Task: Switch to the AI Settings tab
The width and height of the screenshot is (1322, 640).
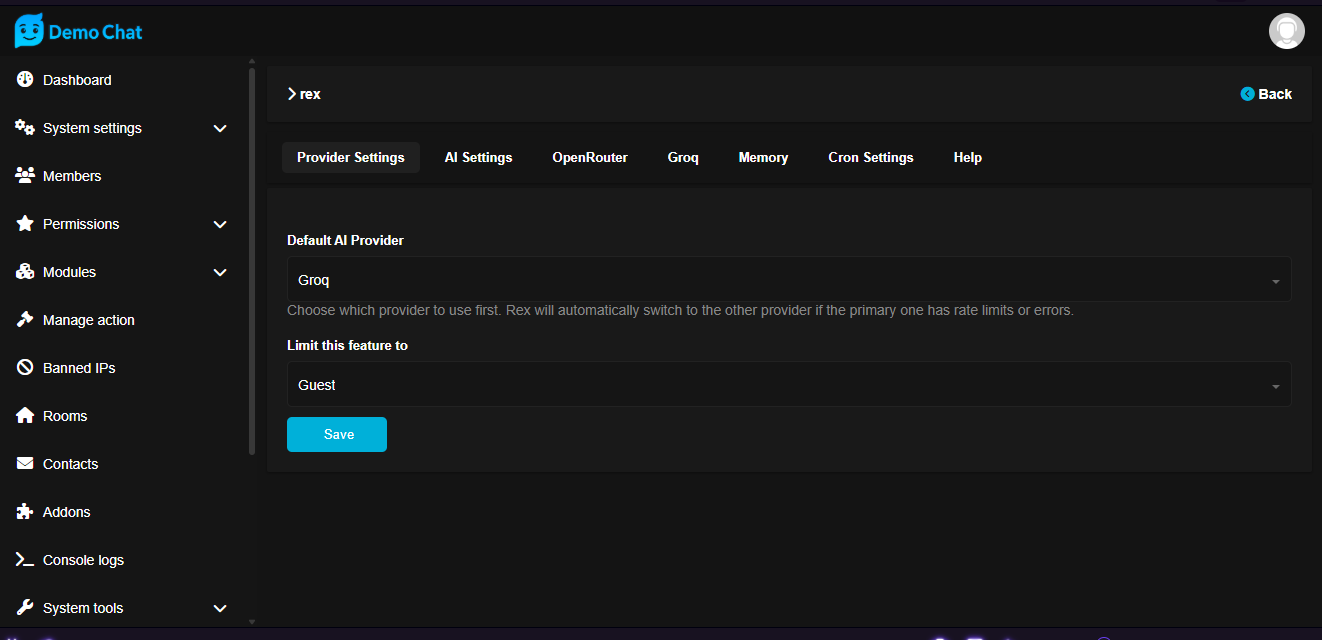Action: point(478,158)
